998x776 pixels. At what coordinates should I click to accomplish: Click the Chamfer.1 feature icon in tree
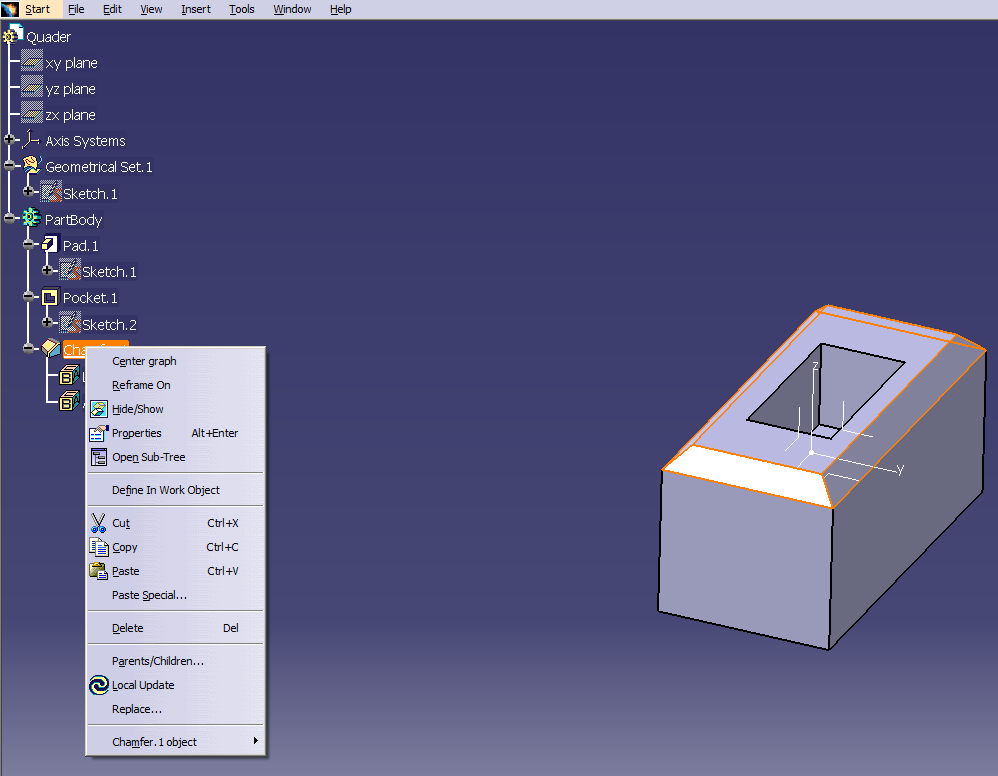pyautogui.click(x=51, y=349)
